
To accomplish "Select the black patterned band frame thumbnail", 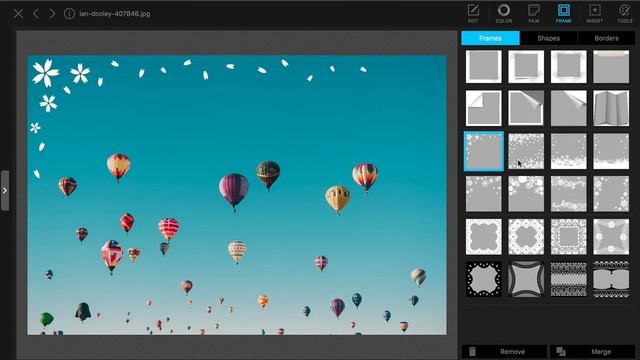I will click(x=569, y=279).
